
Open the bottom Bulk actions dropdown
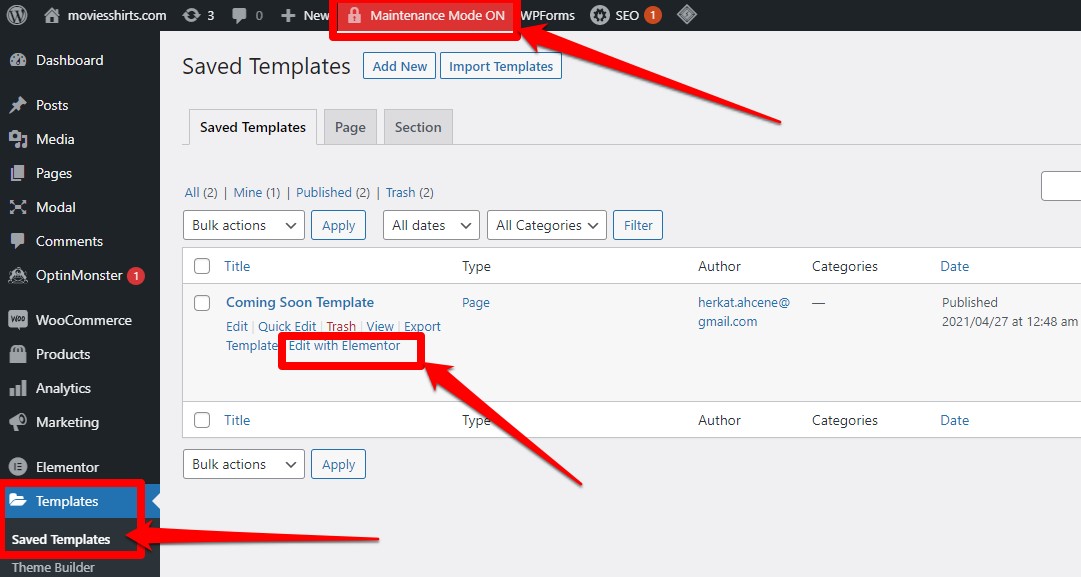244,465
